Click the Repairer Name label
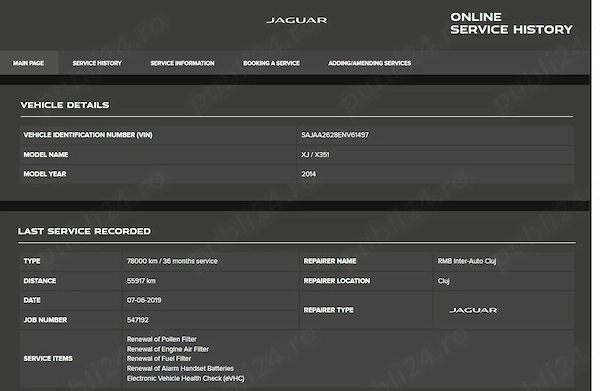This screenshot has height=391, width=600. [x=330, y=261]
